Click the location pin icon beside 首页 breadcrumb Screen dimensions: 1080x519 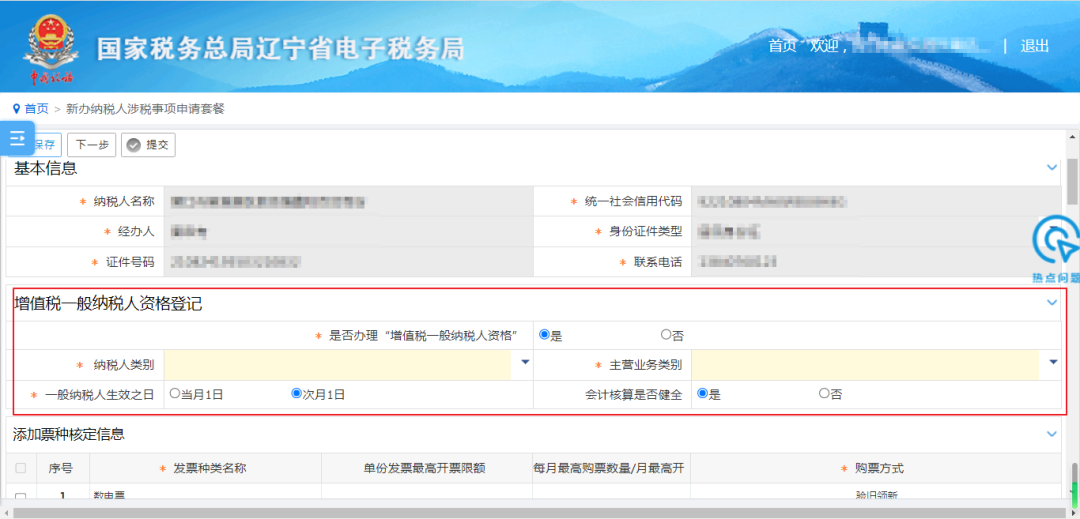17,109
